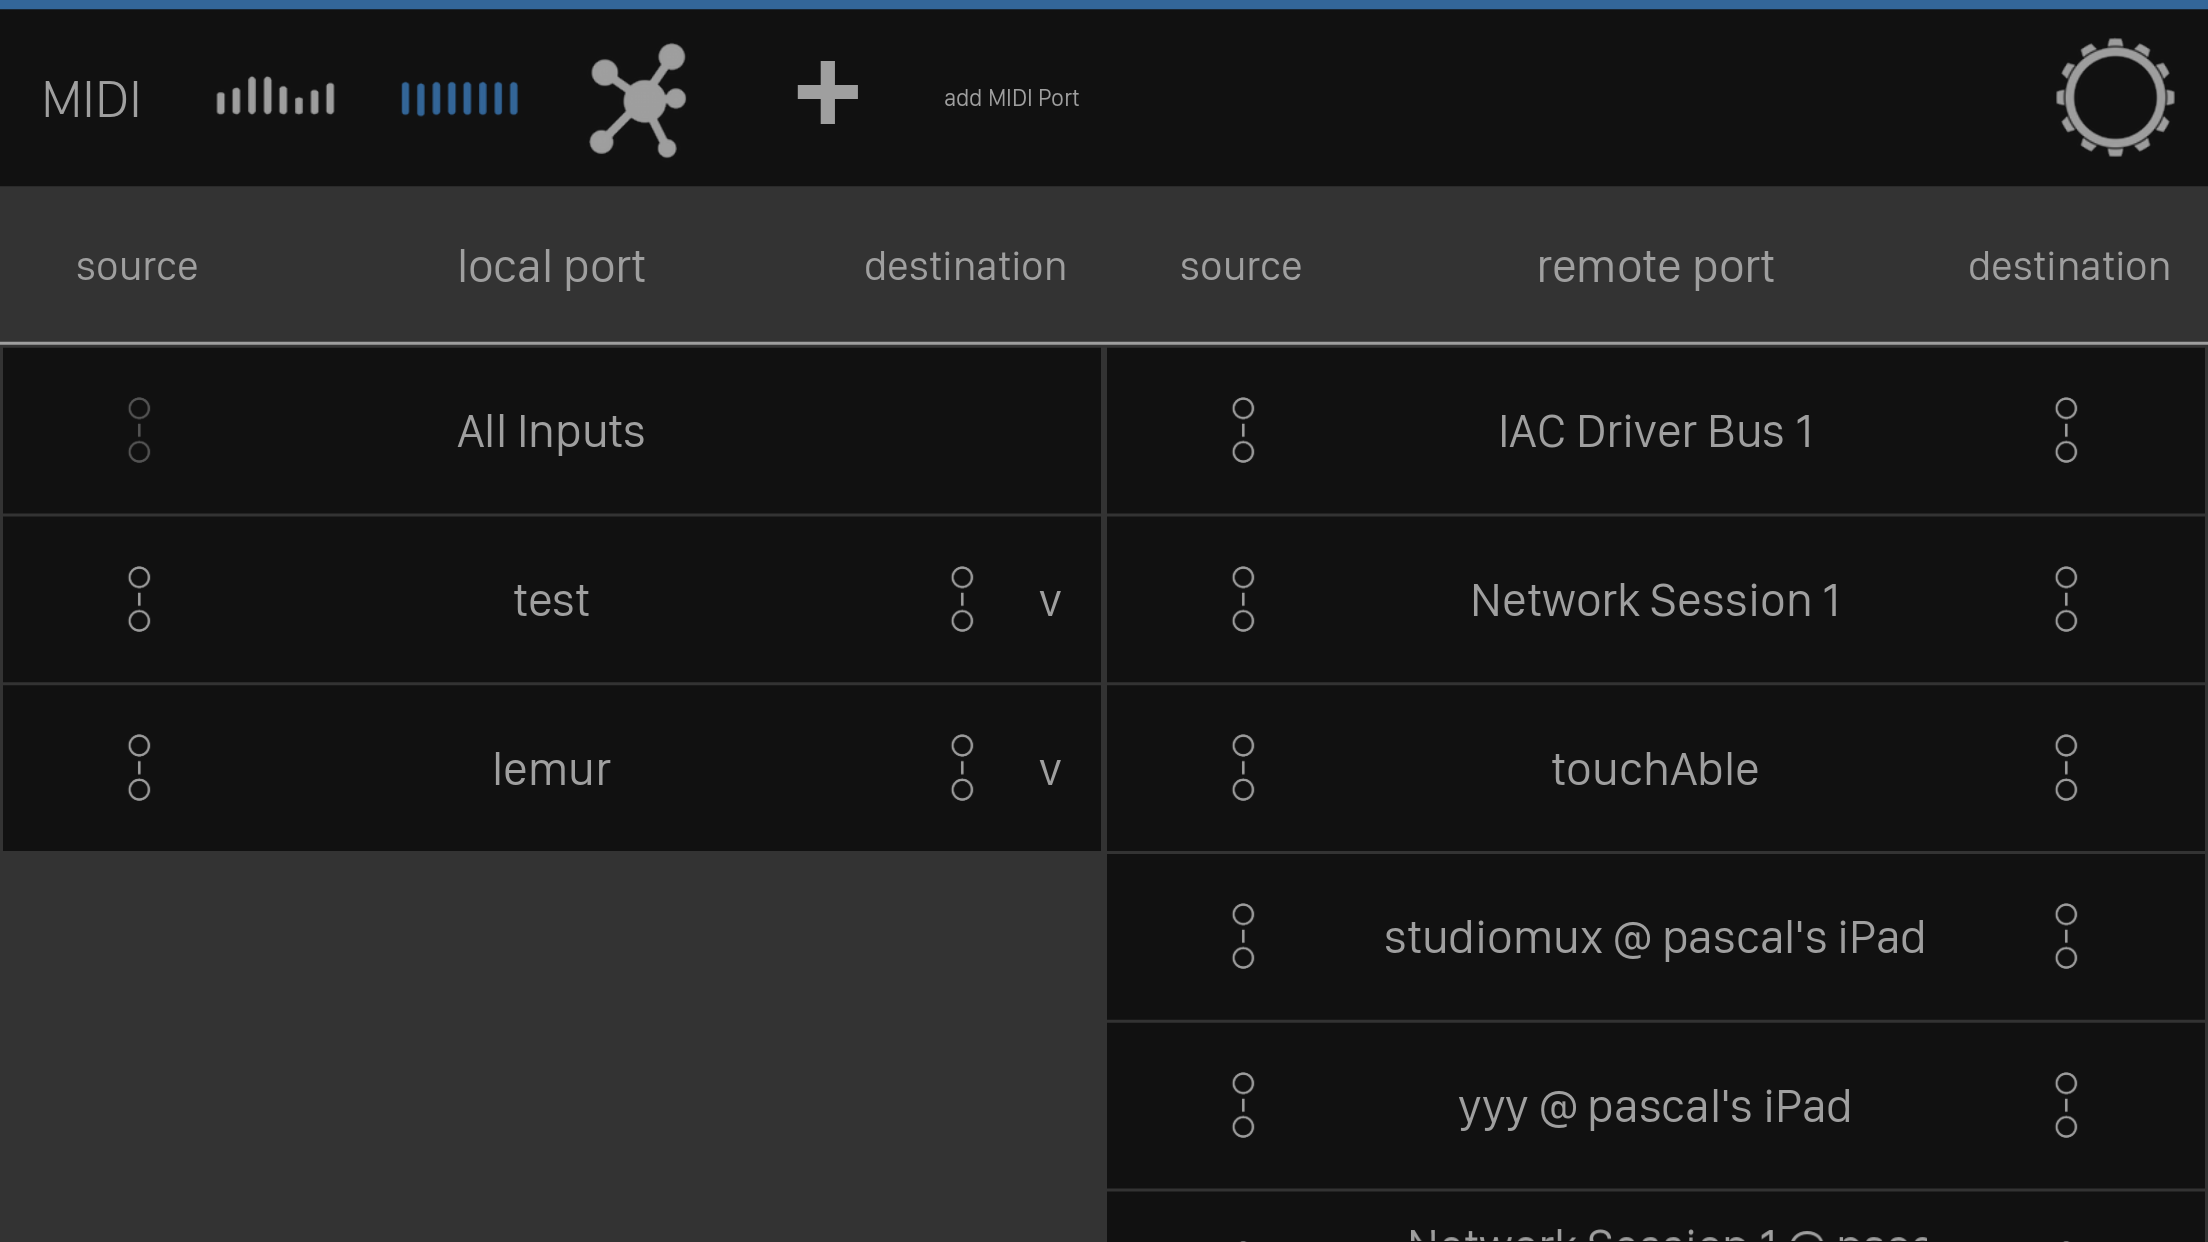The image size is (2208, 1242).
Task: Click destination connector of touchAble port
Action: coord(2066,768)
